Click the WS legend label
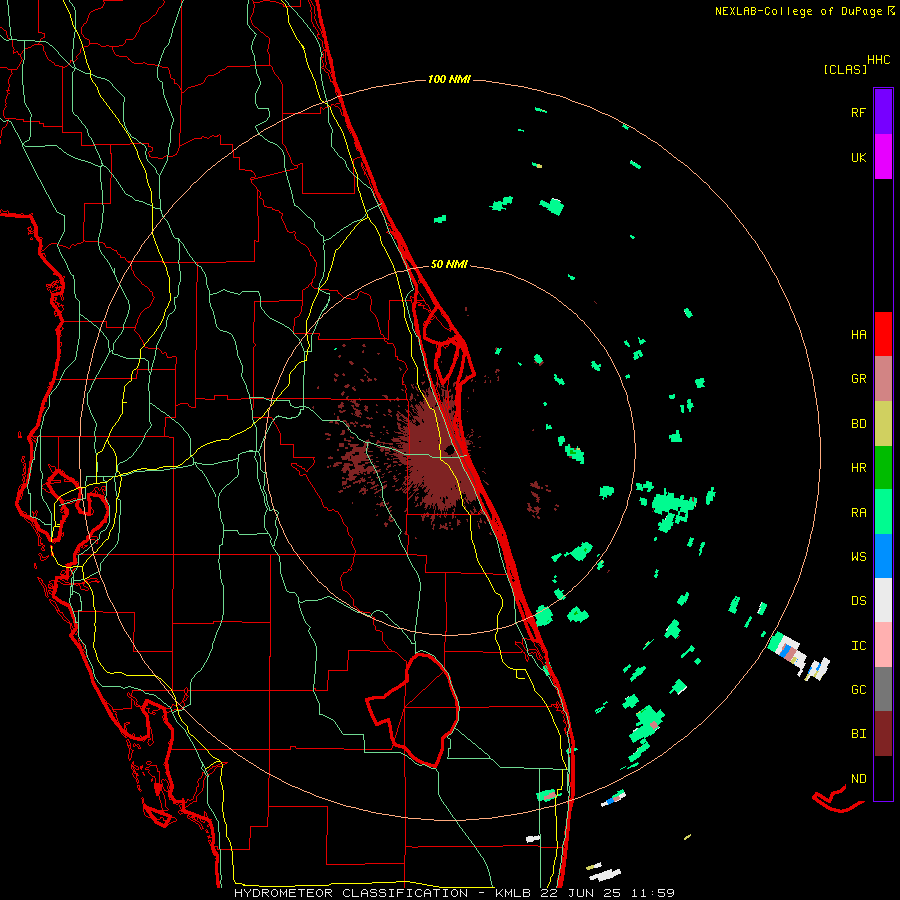The height and width of the screenshot is (900, 900). coord(858,557)
